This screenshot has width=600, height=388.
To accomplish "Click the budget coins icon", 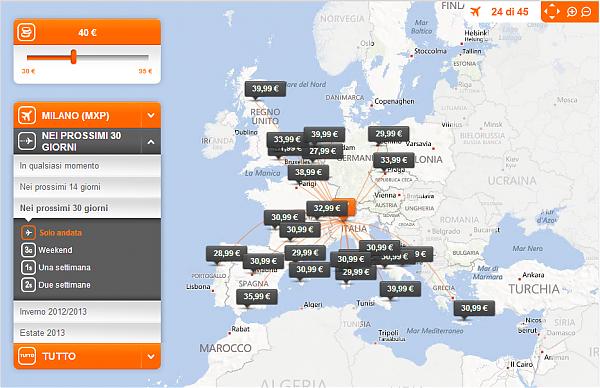I will pos(26,32).
